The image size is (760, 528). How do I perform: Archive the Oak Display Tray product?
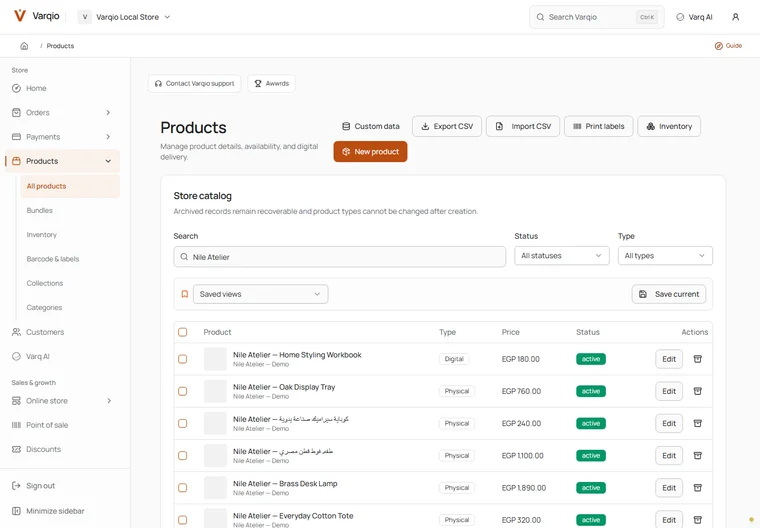(x=697, y=391)
